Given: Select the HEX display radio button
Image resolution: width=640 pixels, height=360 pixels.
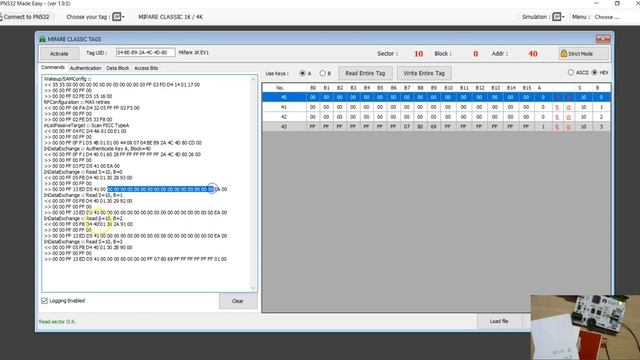Looking at the screenshot, I should click(x=595, y=72).
